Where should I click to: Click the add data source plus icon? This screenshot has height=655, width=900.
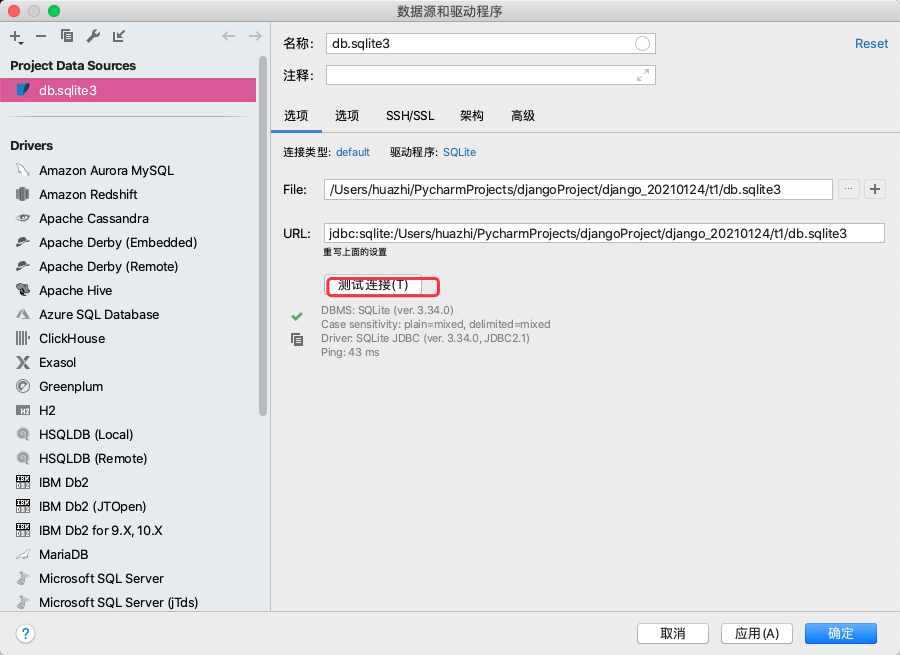click(16, 37)
